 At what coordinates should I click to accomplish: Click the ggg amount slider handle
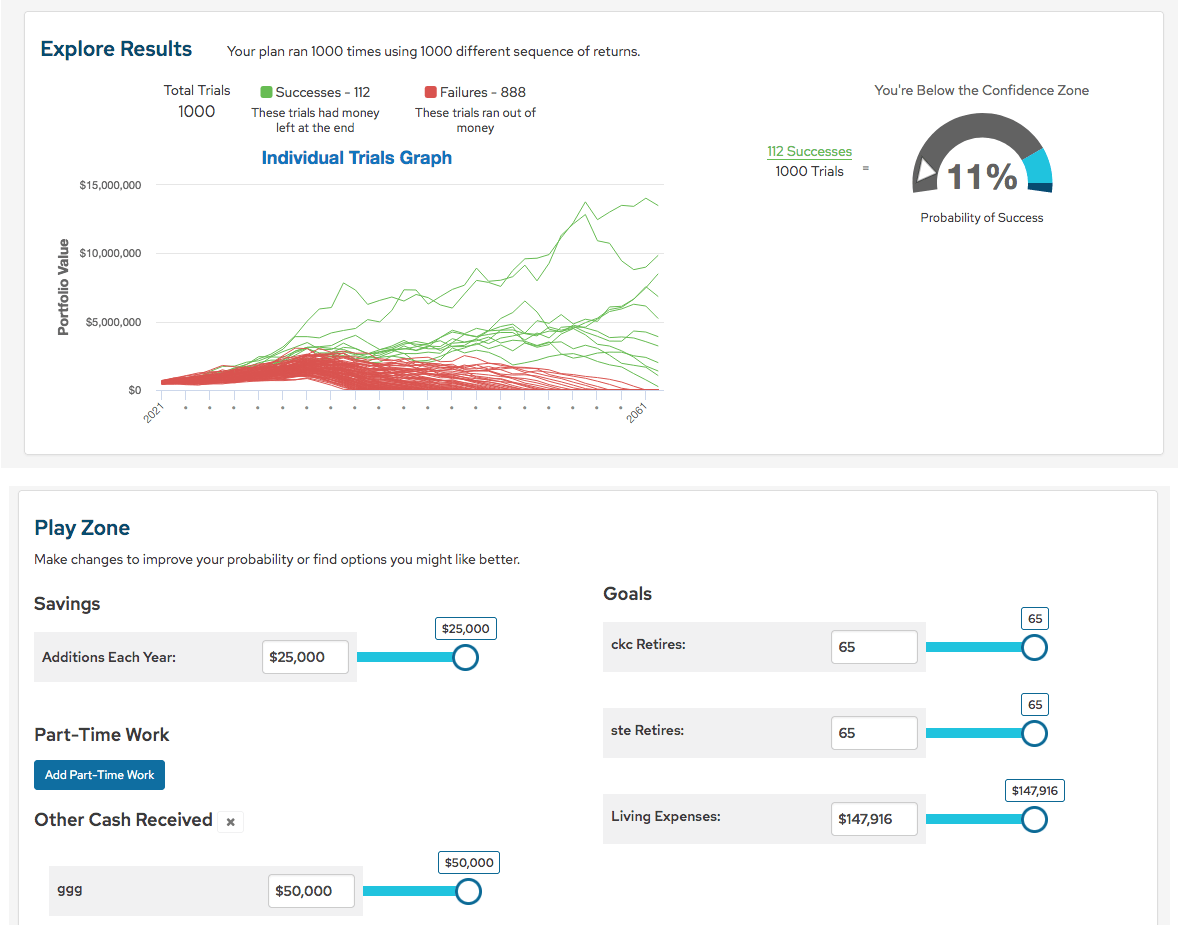click(x=467, y=891)
